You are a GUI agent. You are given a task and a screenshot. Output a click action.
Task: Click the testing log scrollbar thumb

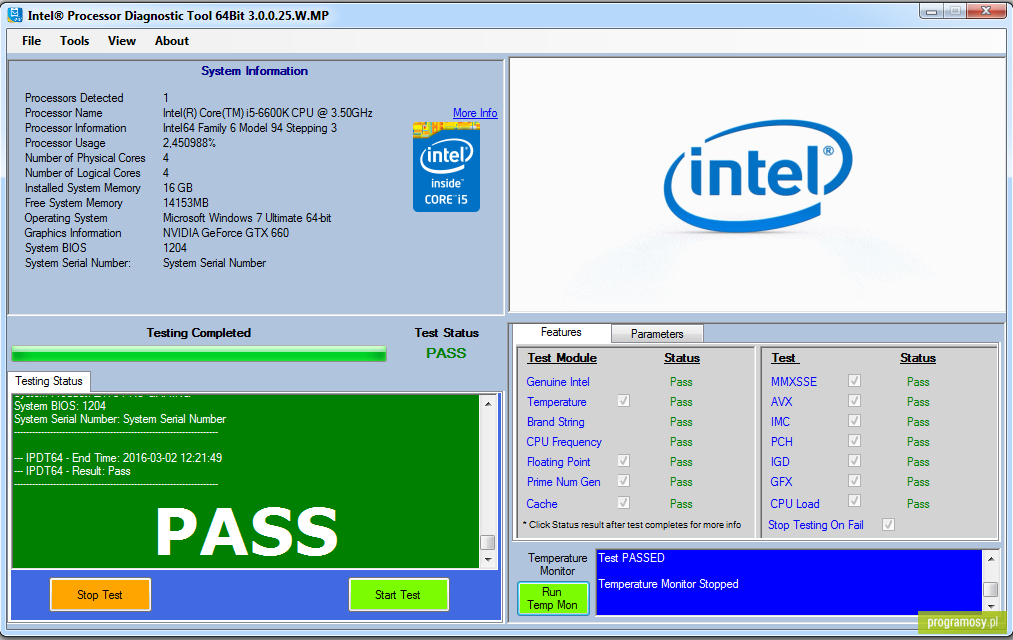[x=488, y=542]
